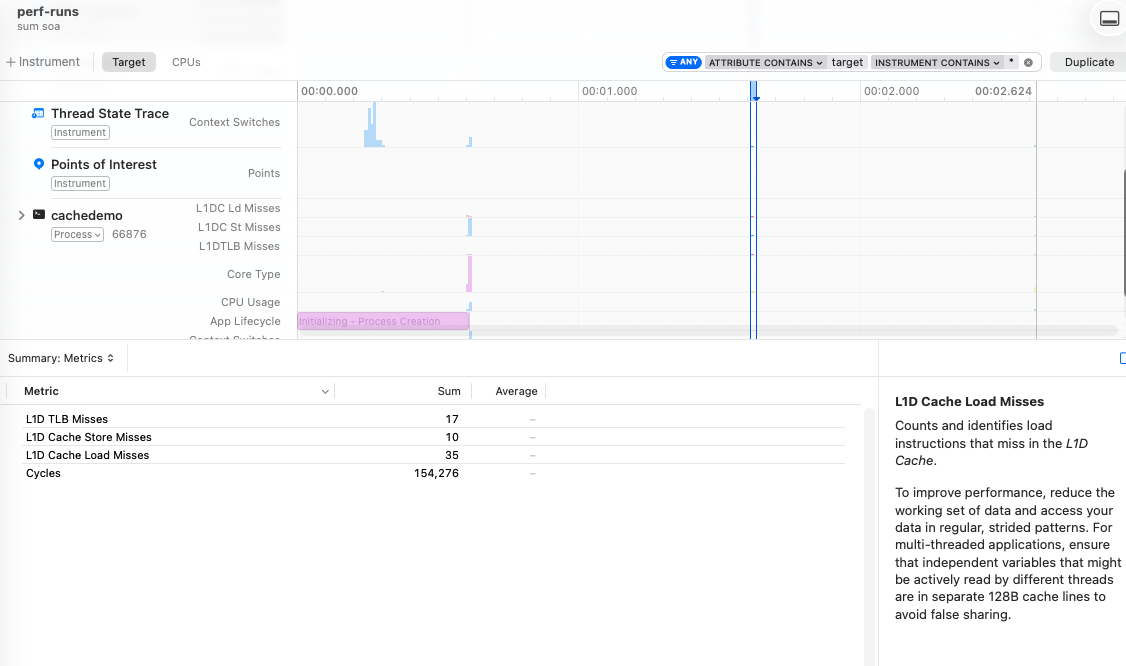Click the Core Type track label
Image resolution: width=1126 pixels, height=666 pixels.
pyautogui.click(x=253, y=274)
